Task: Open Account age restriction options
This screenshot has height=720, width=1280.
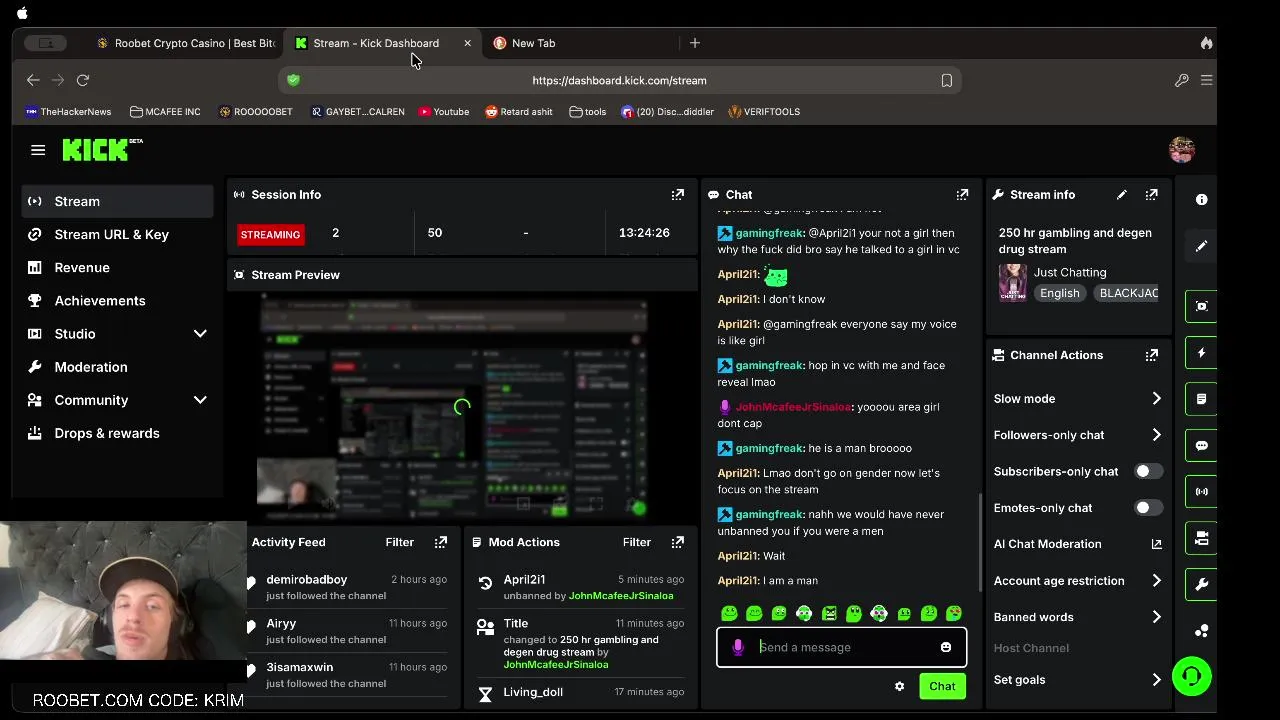Action: (x=1078, y=581)
